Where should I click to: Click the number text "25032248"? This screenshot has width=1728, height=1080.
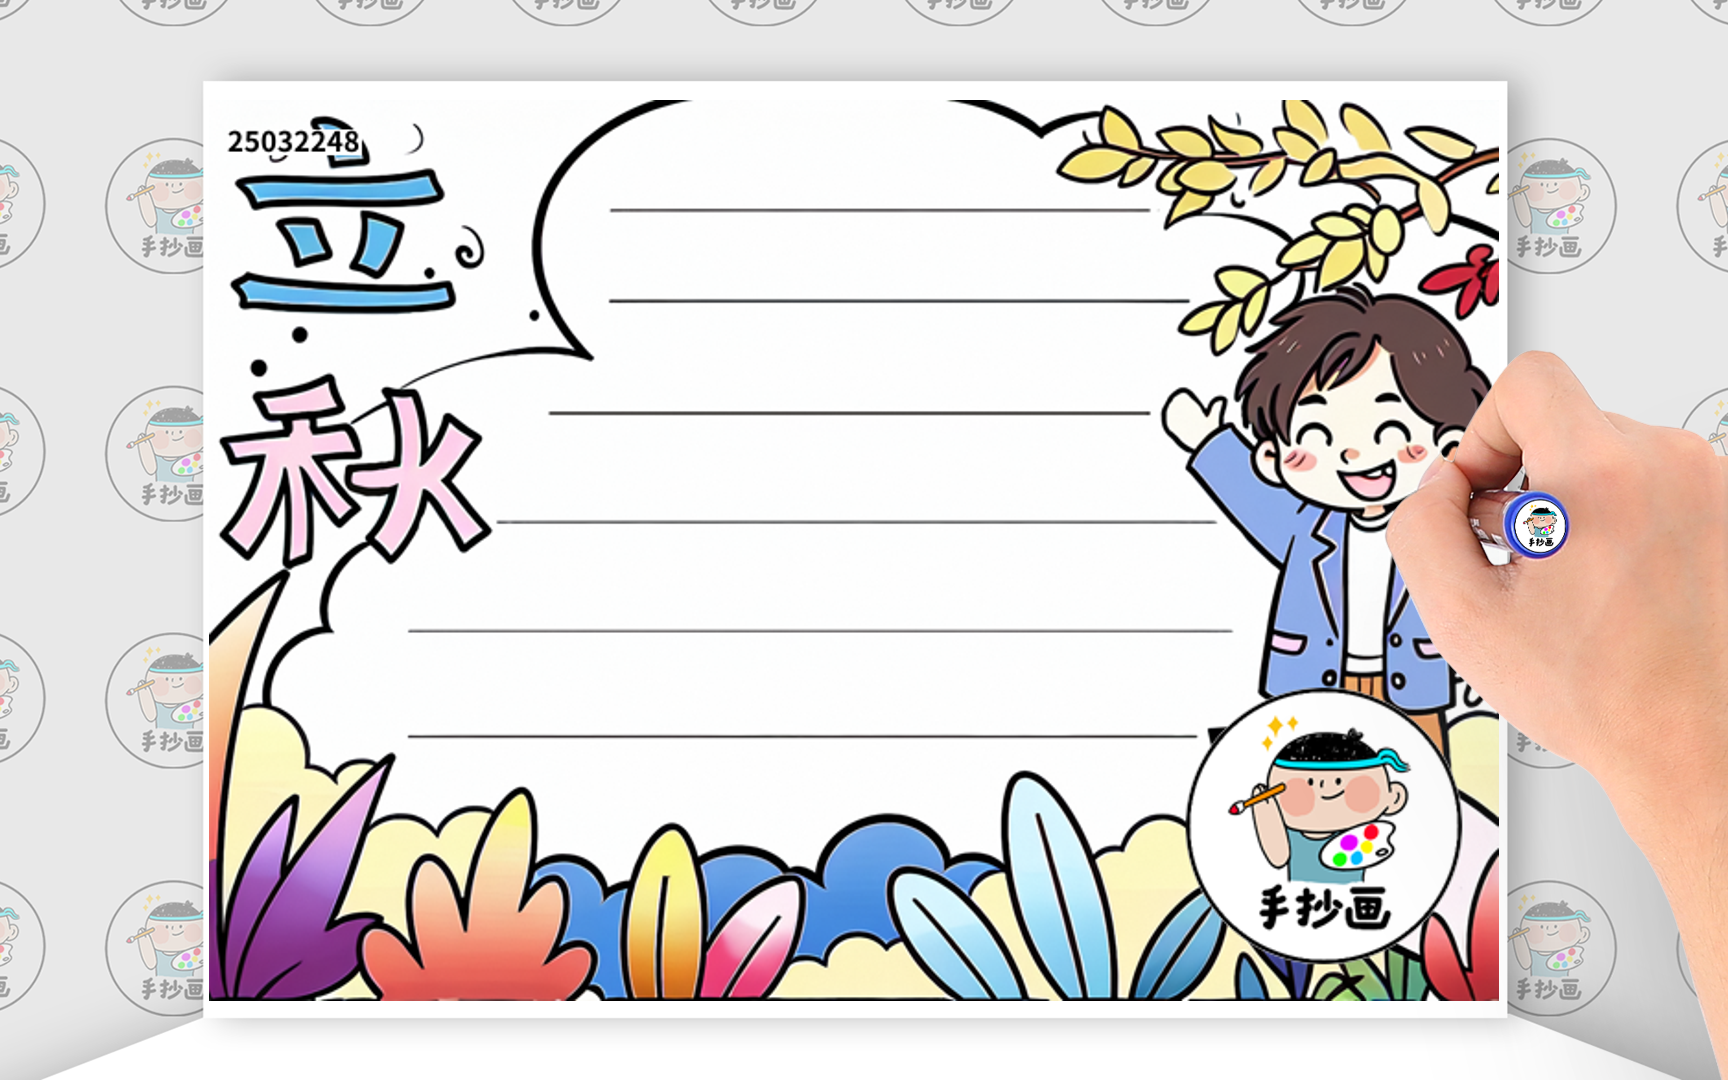(x=293, y=142)
